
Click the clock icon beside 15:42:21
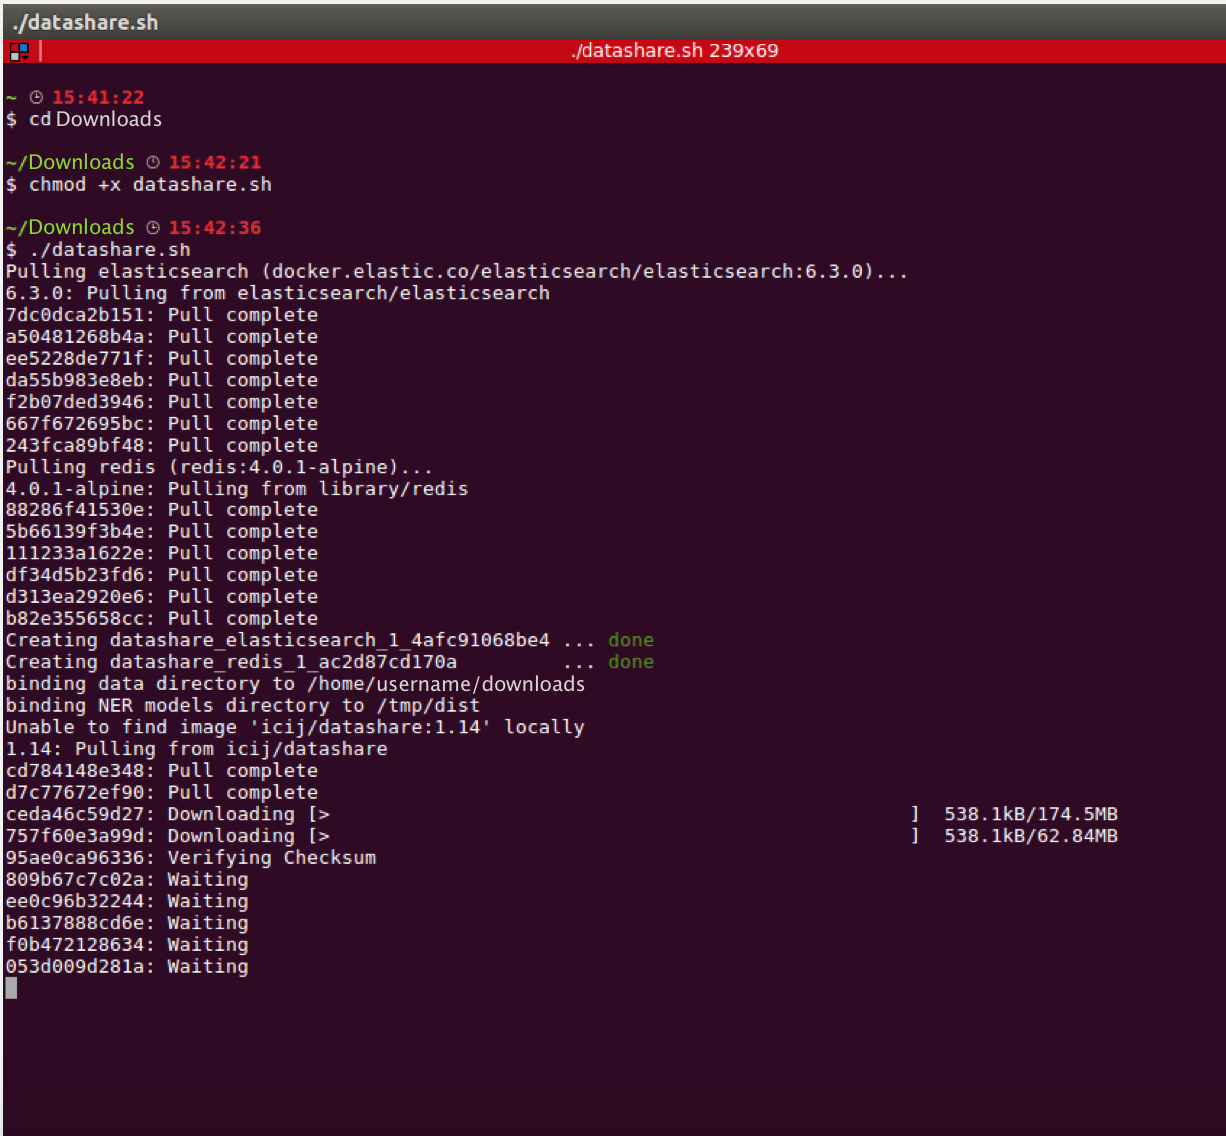point(153,162)
